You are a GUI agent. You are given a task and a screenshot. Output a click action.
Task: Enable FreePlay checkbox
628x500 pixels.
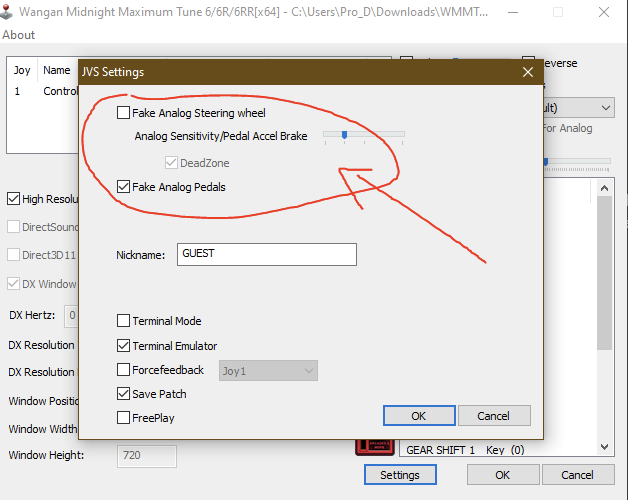[x=123, y=417]
